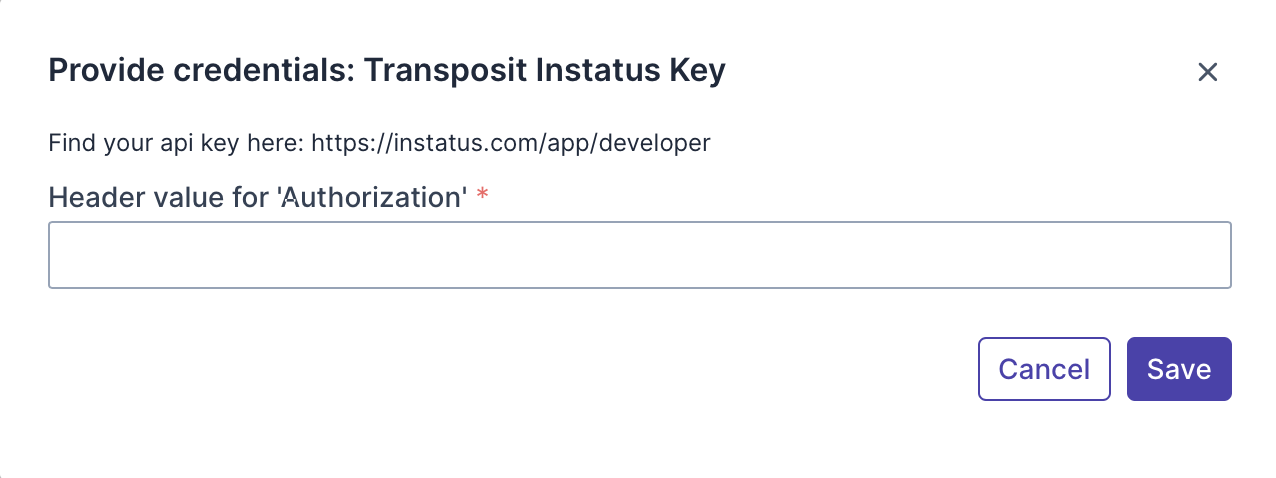
Task: Focus the Authorization header value field
Action: click(639, 255)
